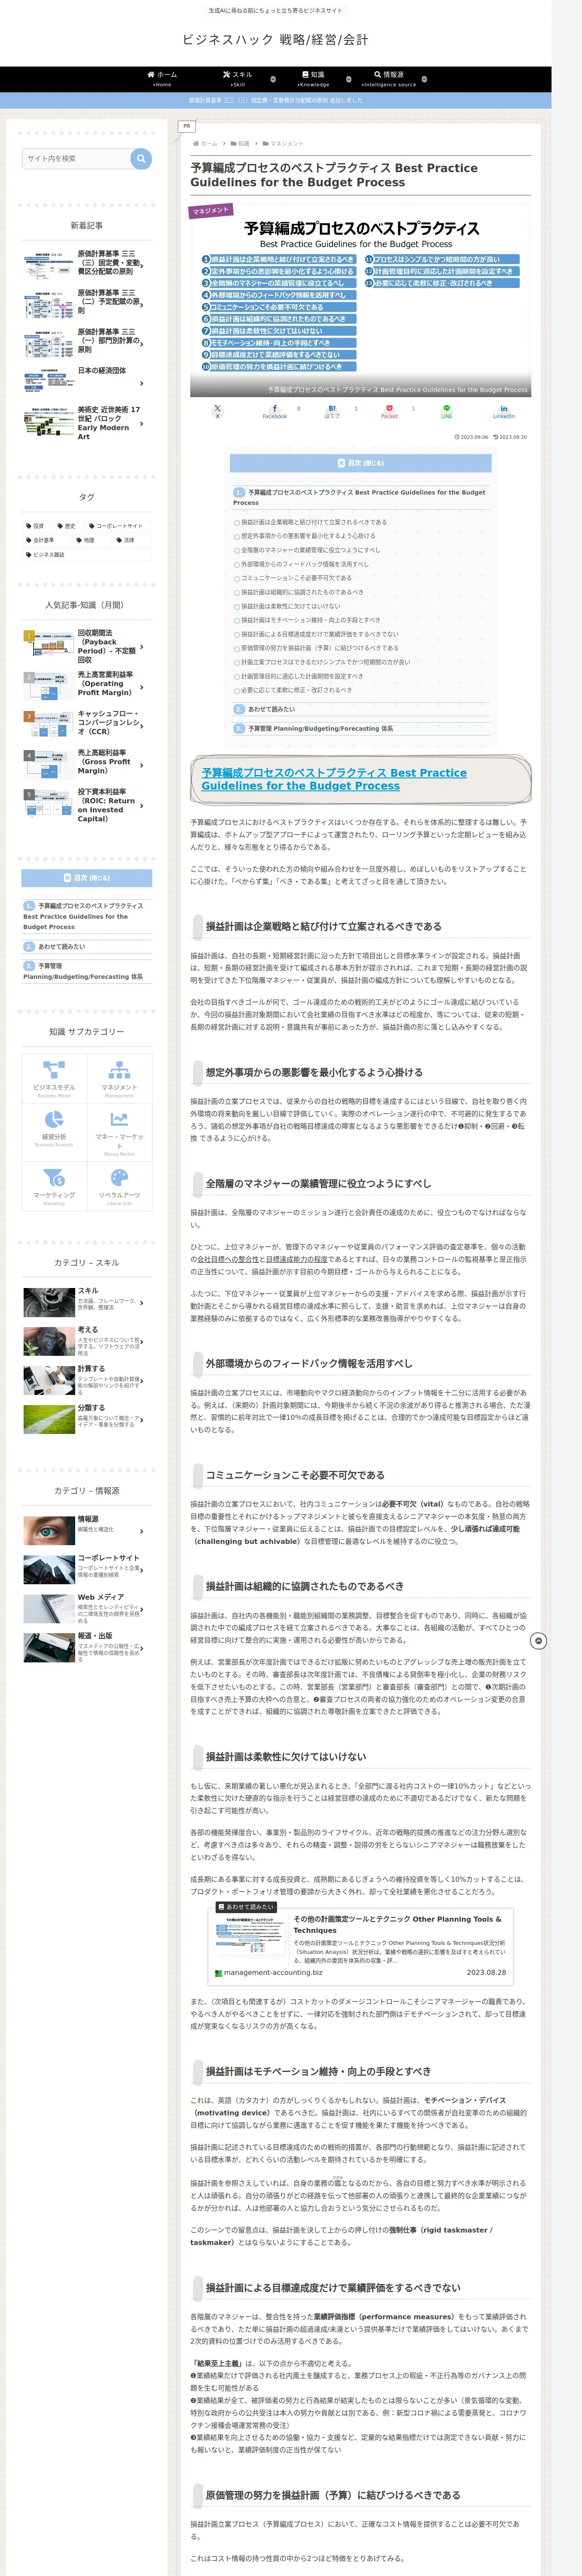This screenshot has height=2576, width=582.
Task: Save the article to Pocket
Action: (x=389, y=411)
